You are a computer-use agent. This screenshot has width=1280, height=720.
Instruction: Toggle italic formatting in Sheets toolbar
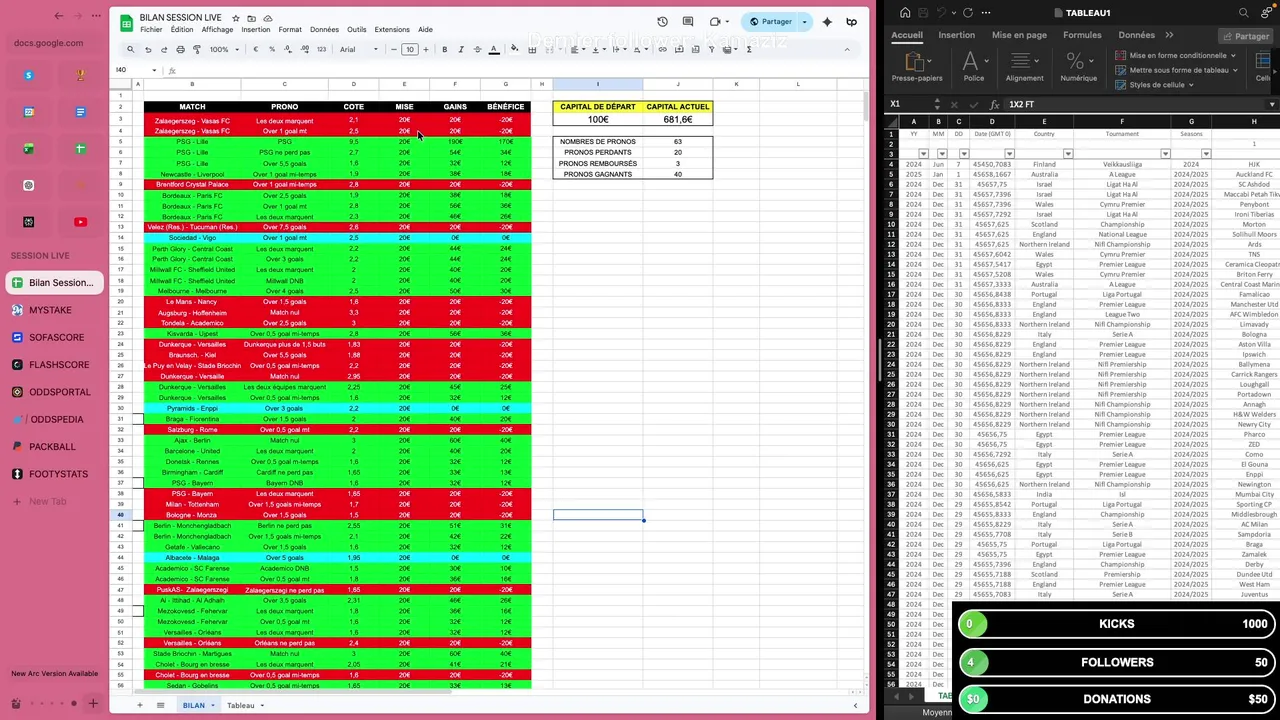[x=460, y=49]
